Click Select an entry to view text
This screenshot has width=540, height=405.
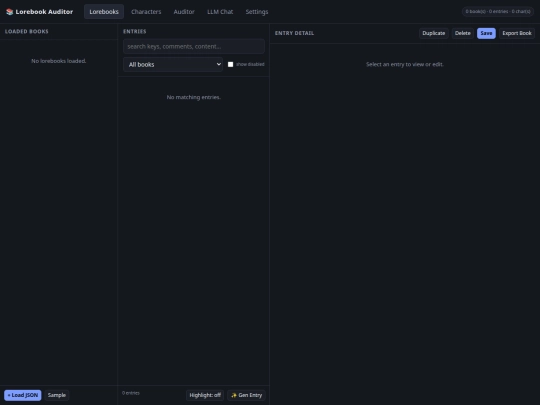click(405, 64)
